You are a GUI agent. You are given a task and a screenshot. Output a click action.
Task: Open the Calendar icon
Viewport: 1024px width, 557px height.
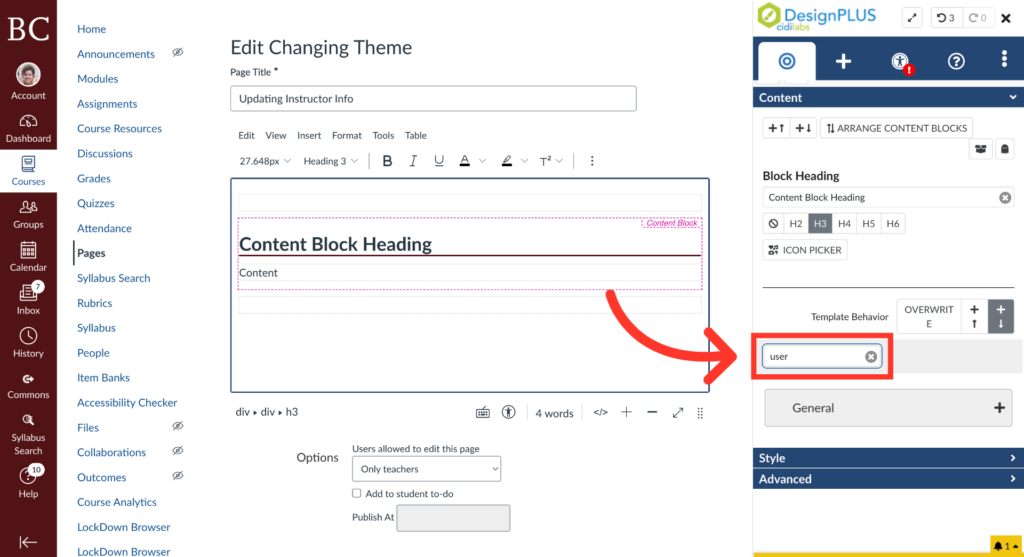tap(28, 250)
